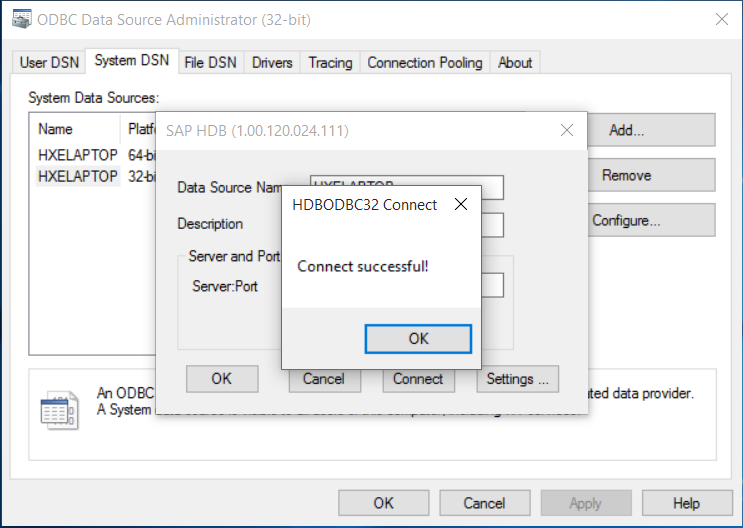Click the Help button

pyautogui.click(x=687, y=503)
